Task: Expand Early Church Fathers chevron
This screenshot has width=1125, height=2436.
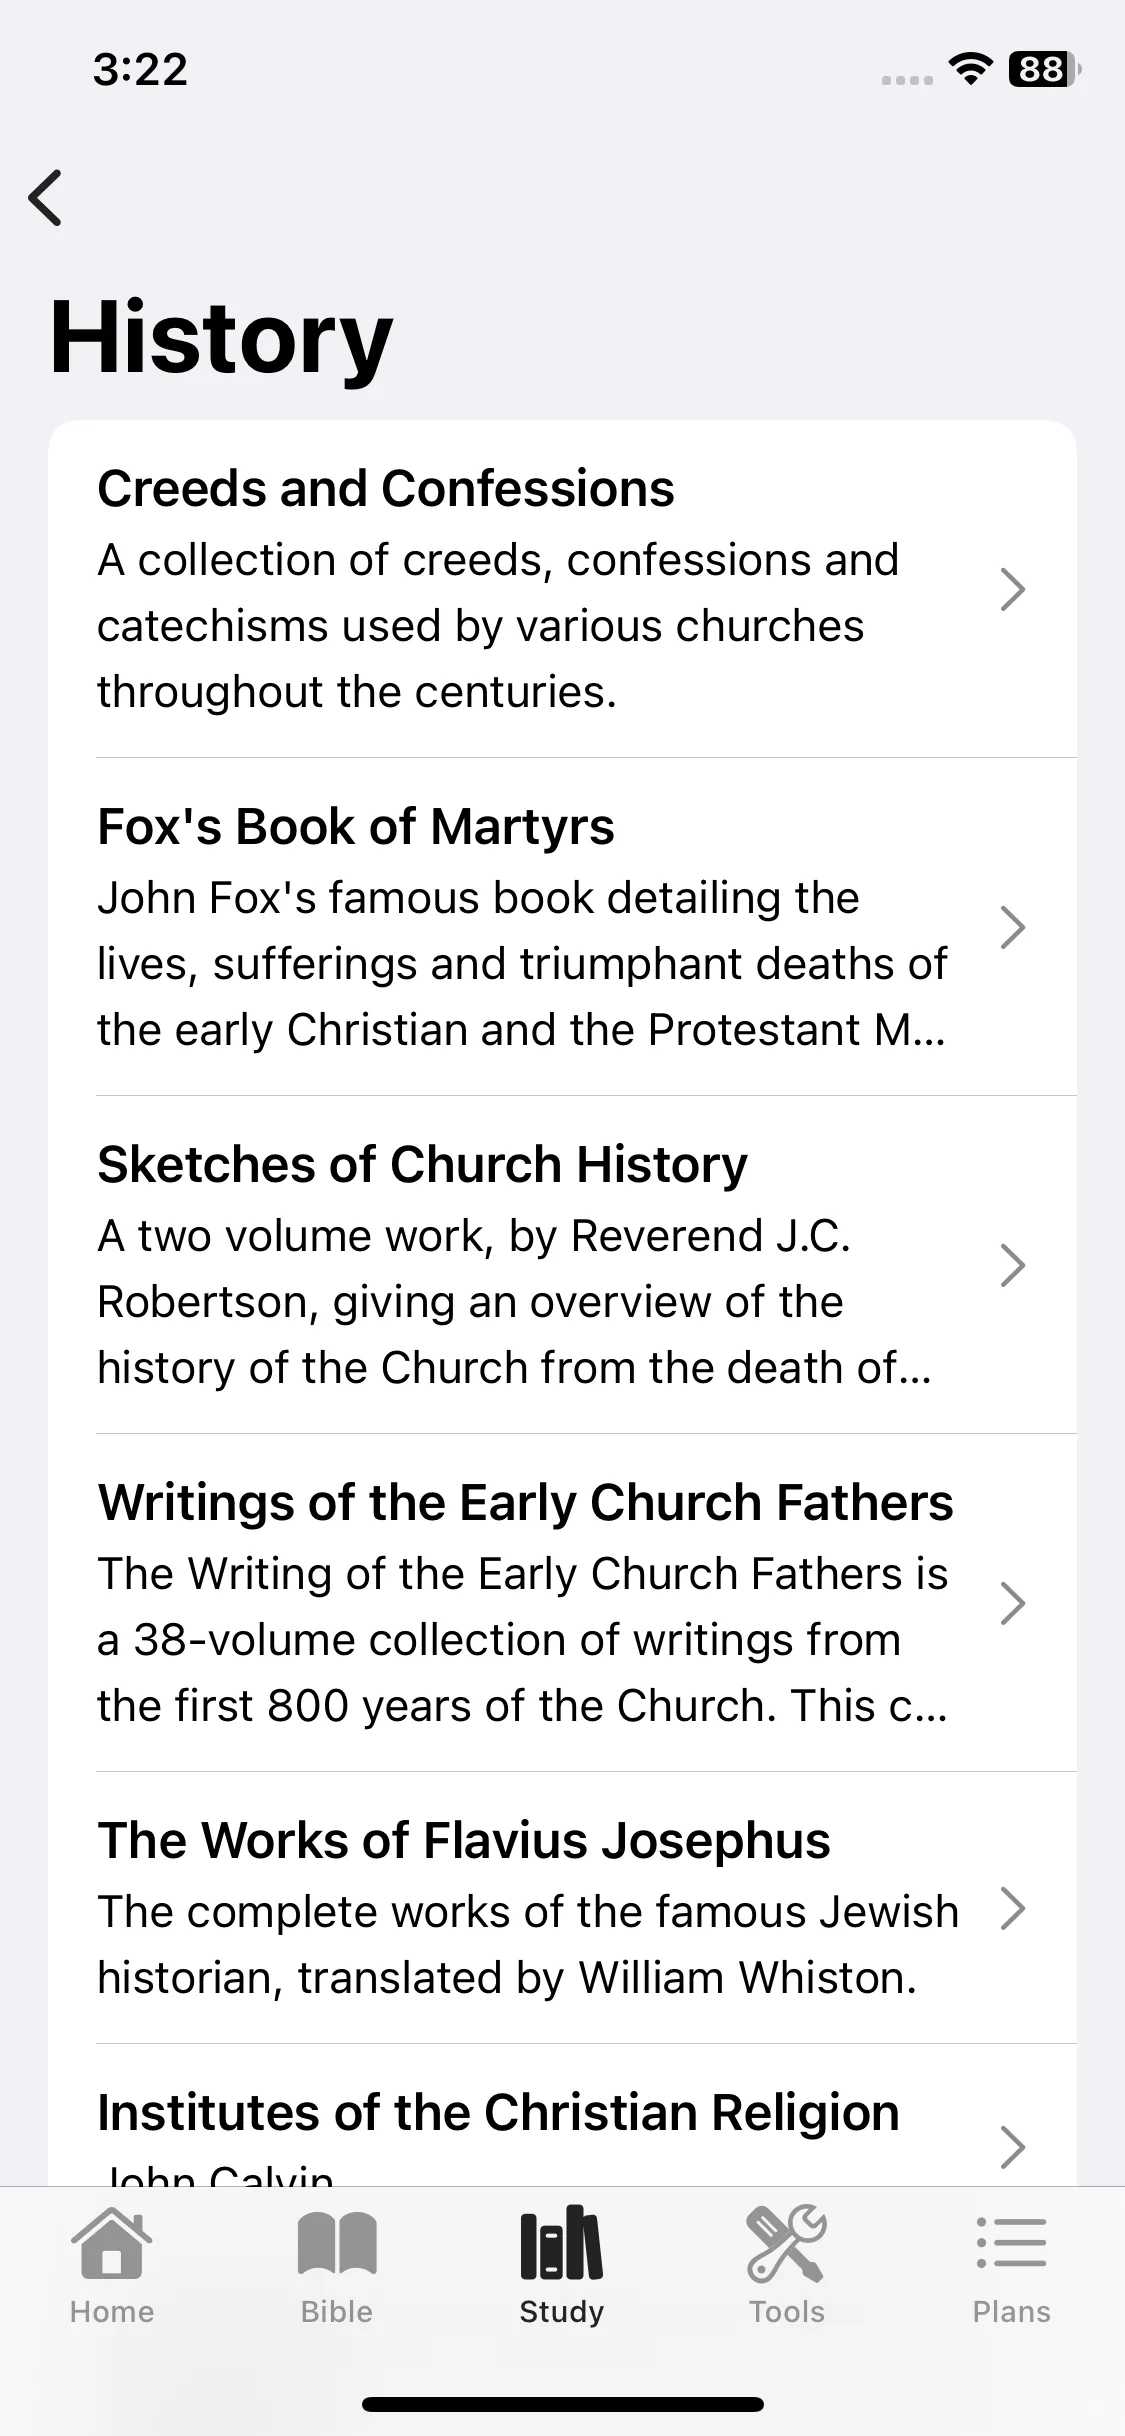Action: pyautogui.click(x=1013, y=1604)
